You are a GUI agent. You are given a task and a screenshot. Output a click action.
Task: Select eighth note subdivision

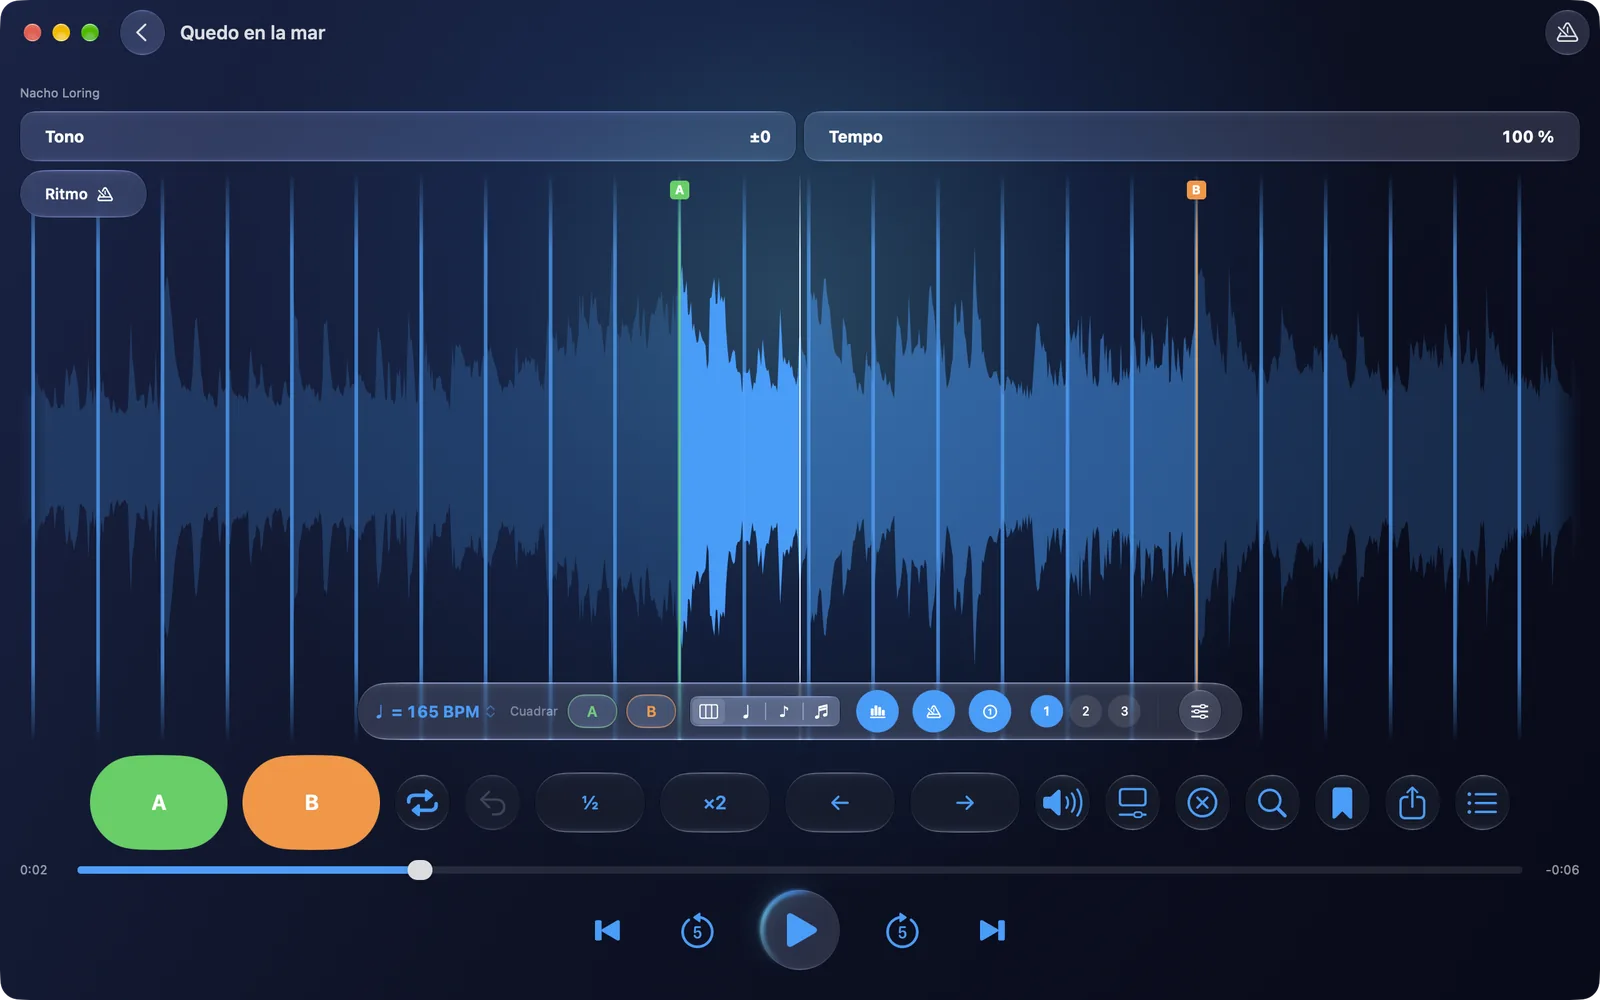tap(784, 712)
